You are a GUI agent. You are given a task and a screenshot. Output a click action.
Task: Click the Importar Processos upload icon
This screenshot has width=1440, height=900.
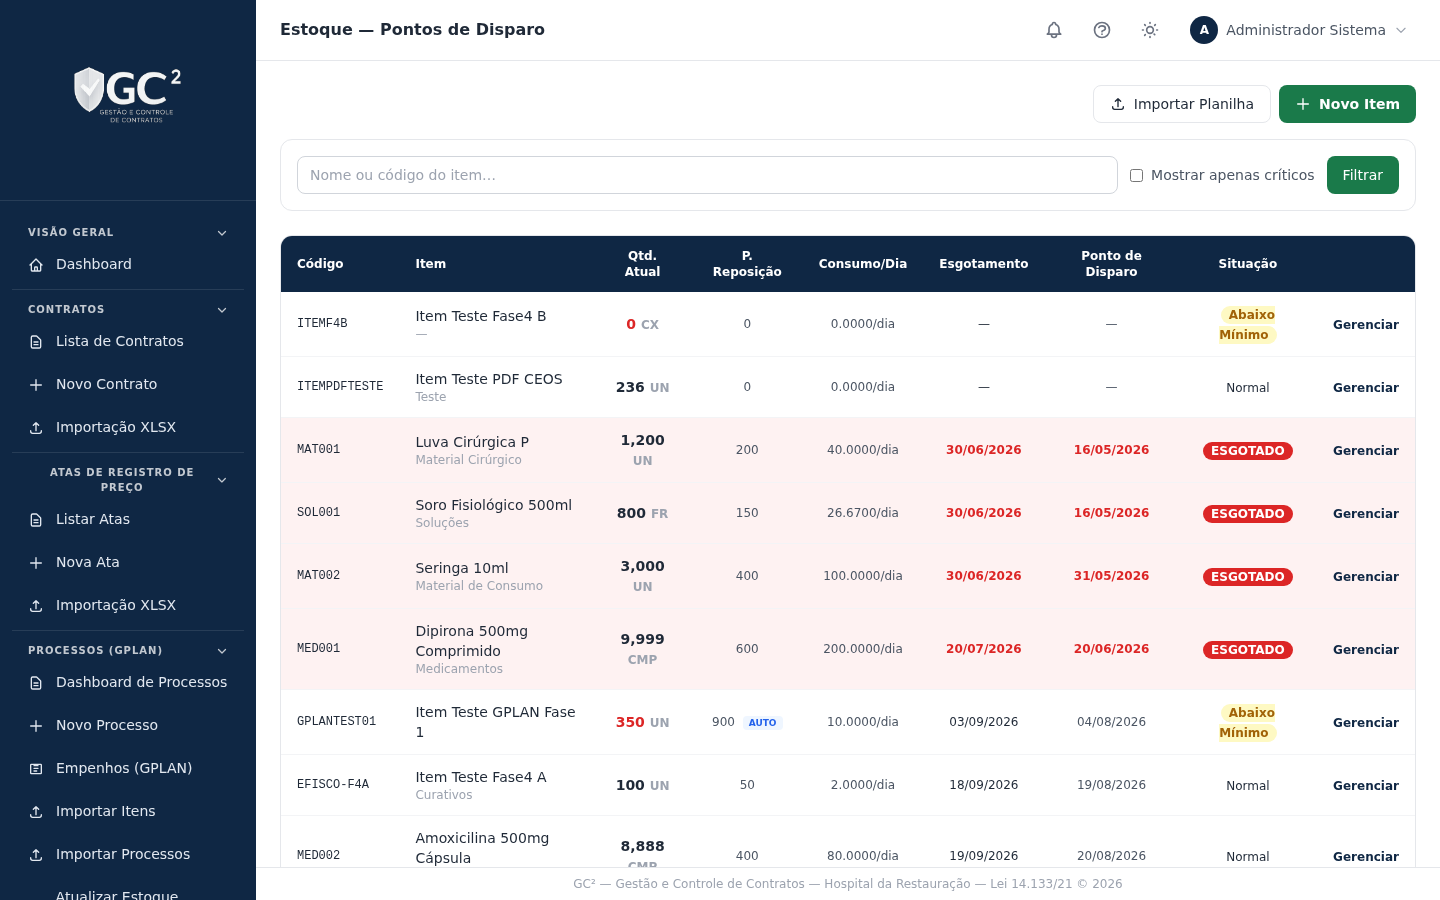point(36,855)
